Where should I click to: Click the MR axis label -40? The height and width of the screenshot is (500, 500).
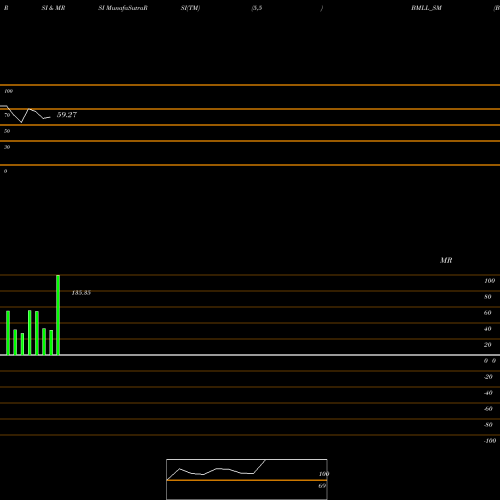tap(488, 393)
